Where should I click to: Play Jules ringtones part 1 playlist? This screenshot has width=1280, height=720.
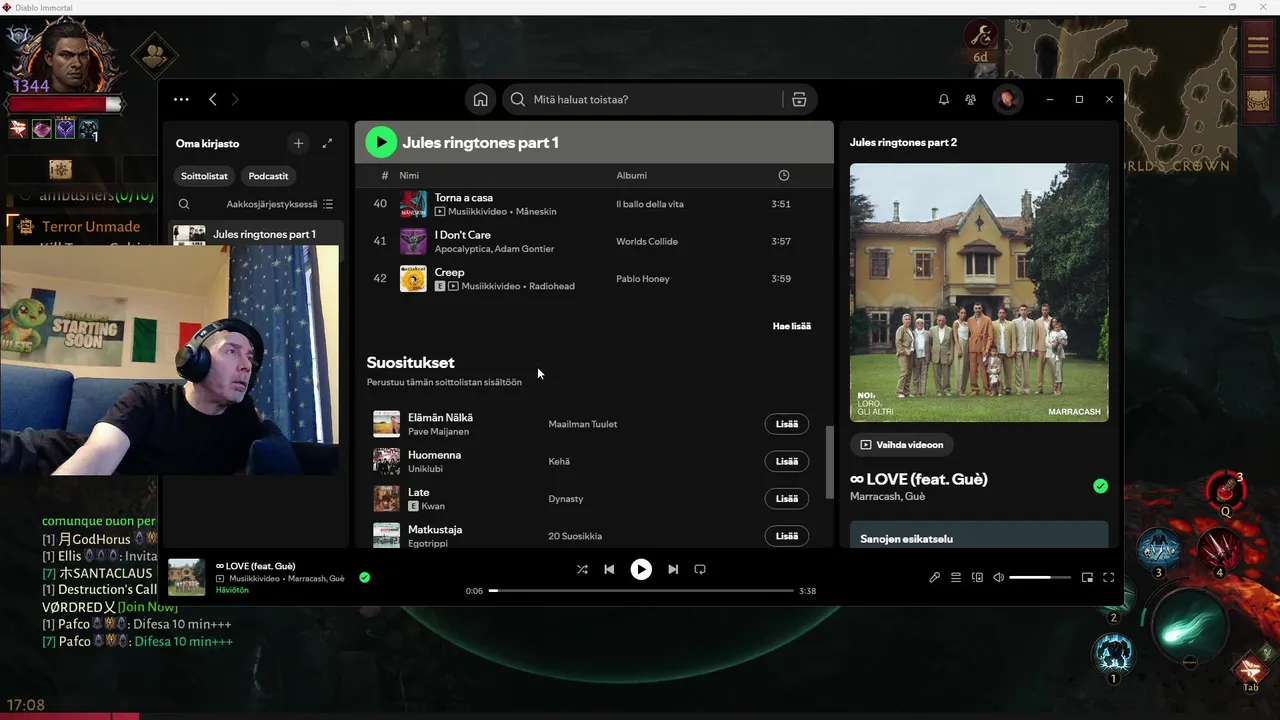pyautogui.click(x=381, y=142)
